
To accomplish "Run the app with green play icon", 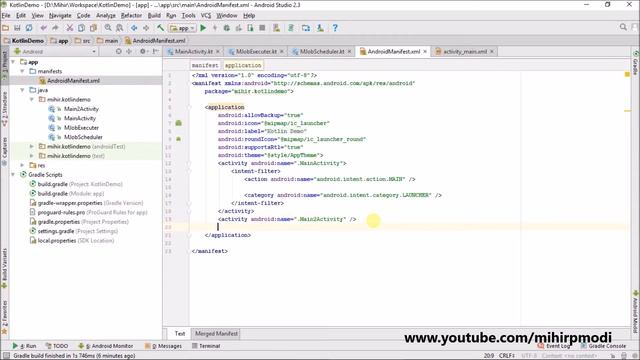I will pos(203,28).
